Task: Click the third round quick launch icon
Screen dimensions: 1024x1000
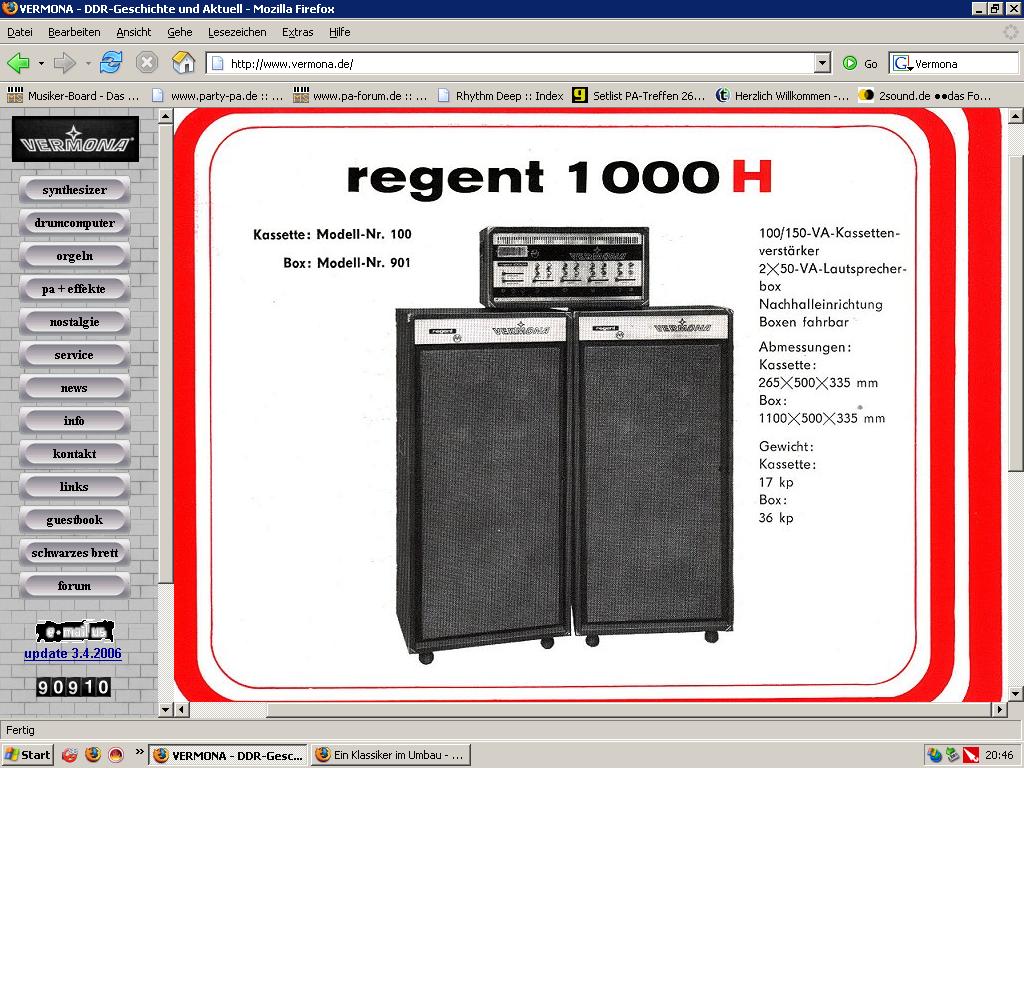Action: (116, 755)
